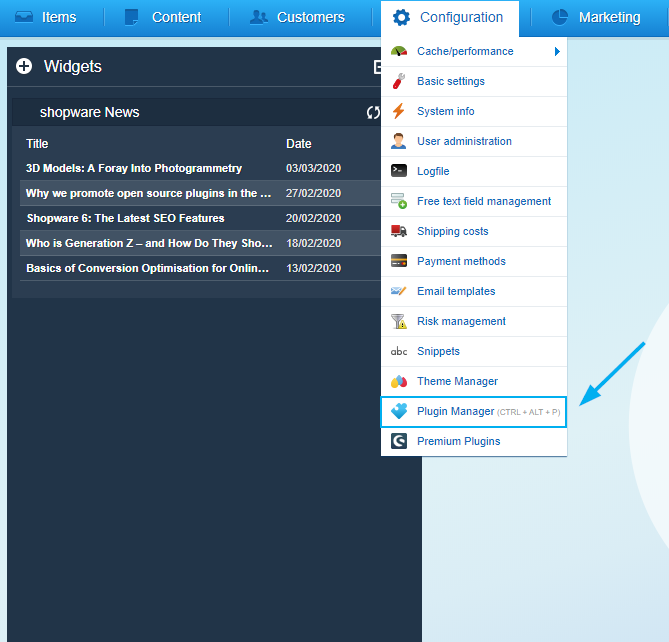Open news '3D Models: A Foray Into Photogrammetry'
The height and width of the screenshot is (642, 669).
pos(134,168)
